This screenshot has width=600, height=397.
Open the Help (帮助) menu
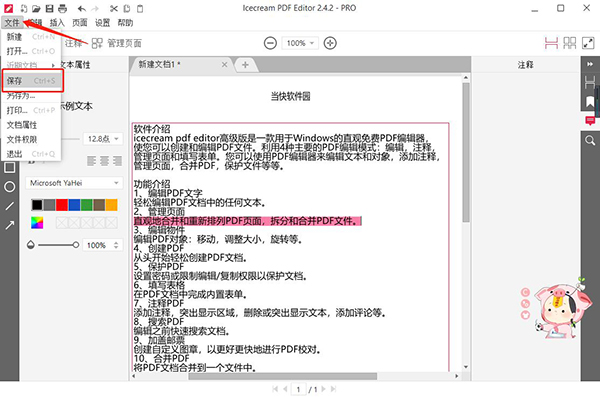[125, 23]
